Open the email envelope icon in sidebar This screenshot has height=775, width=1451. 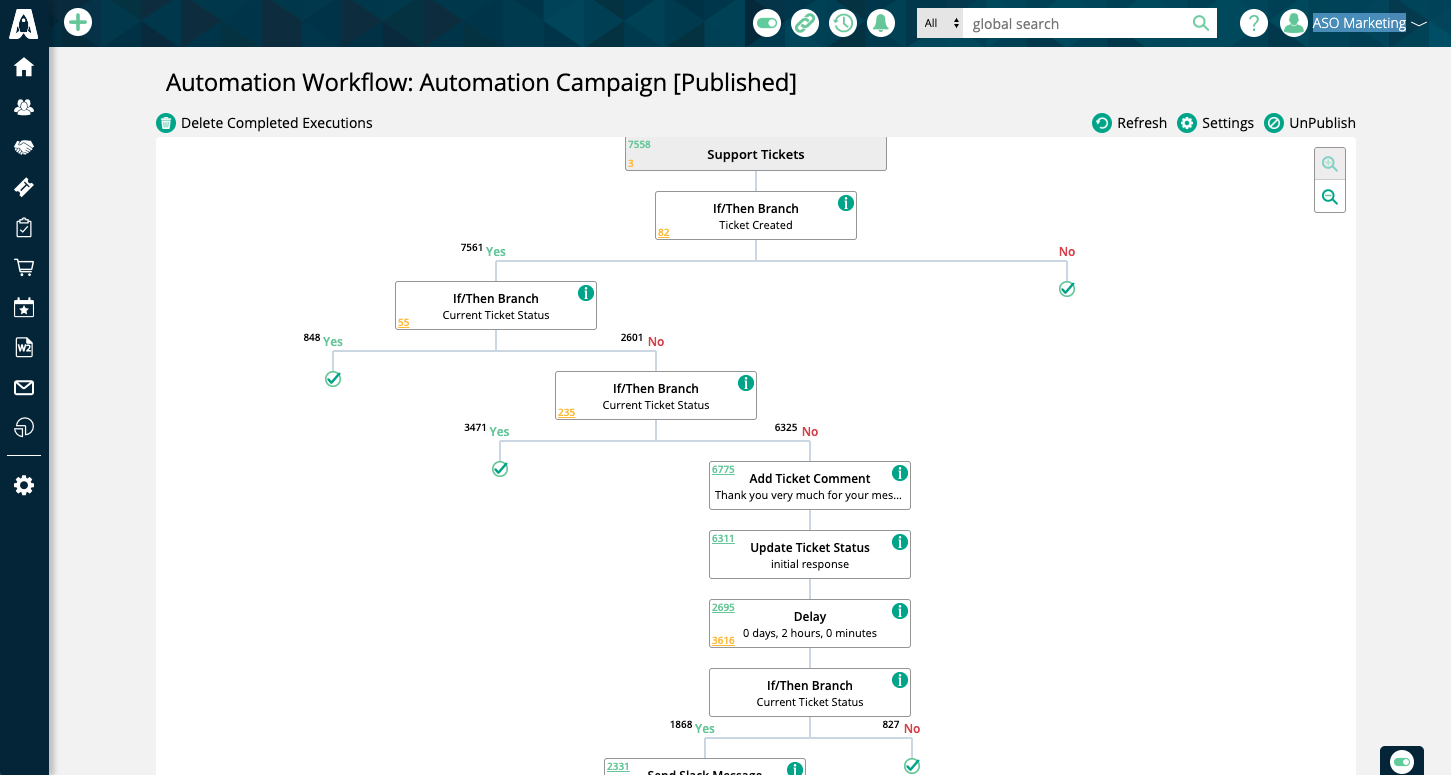pyautogui.click(x=24, y=388)
